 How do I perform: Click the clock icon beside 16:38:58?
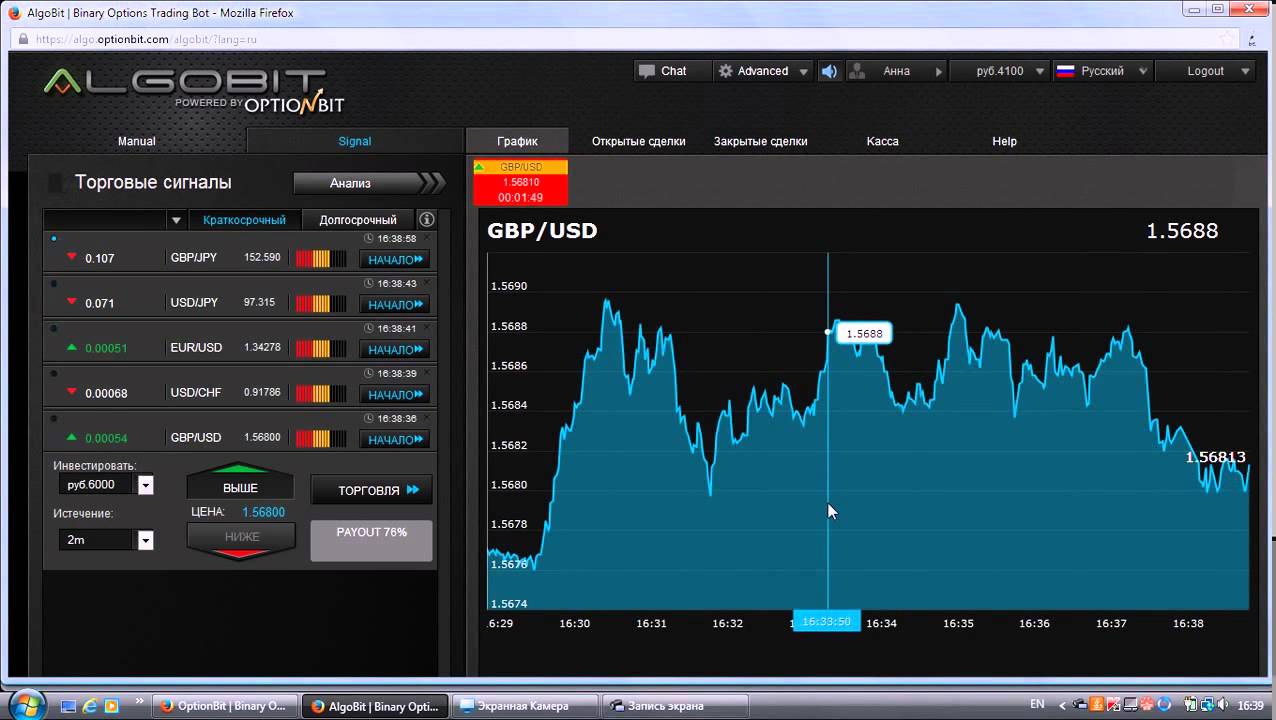369,238
